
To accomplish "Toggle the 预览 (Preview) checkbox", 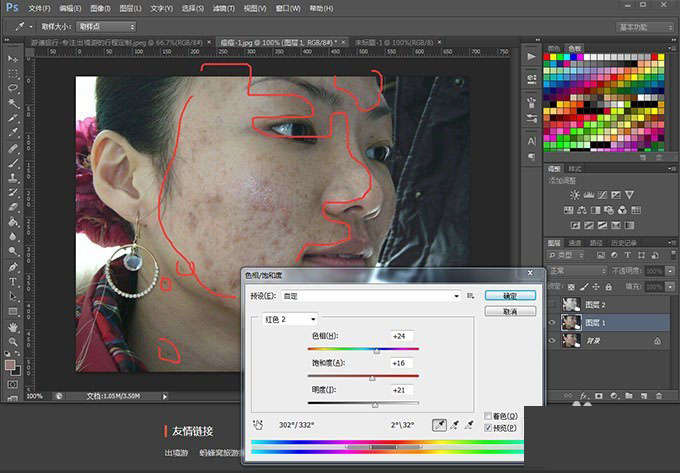I will coord(487,428).
